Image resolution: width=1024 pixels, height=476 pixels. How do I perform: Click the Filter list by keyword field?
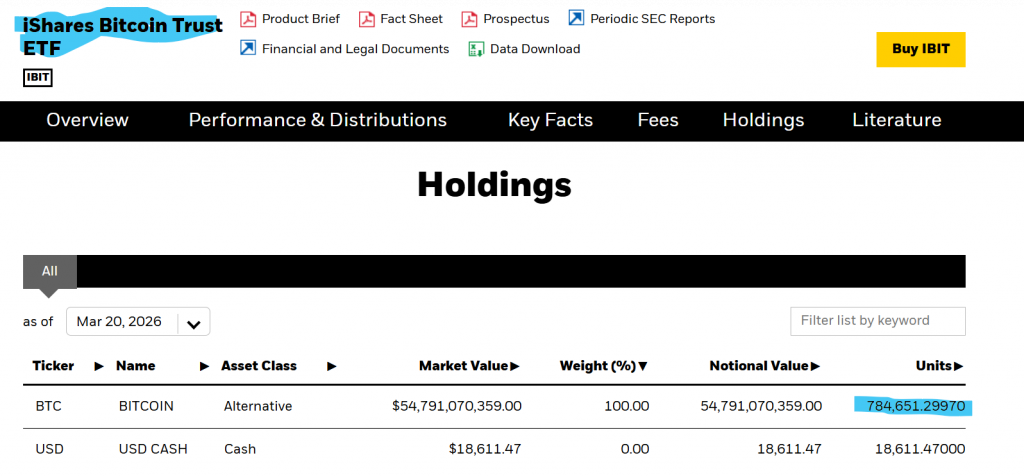[x=877, y=321]
